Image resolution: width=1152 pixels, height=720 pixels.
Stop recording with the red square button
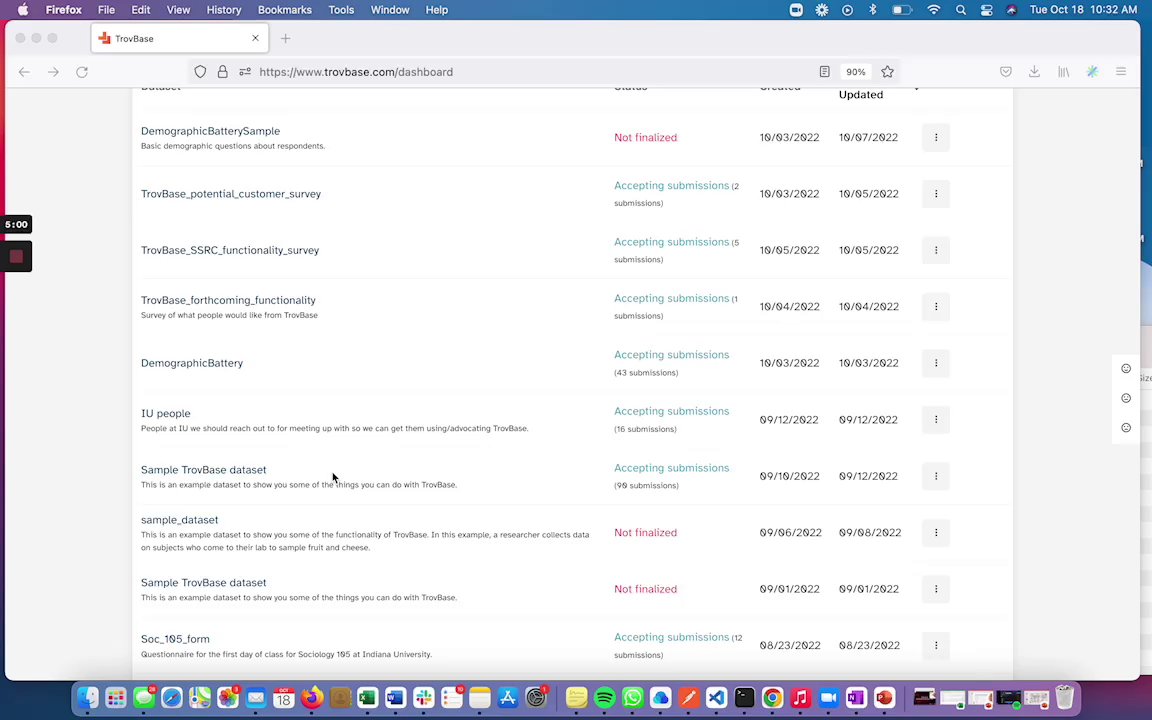pos(16,256)
